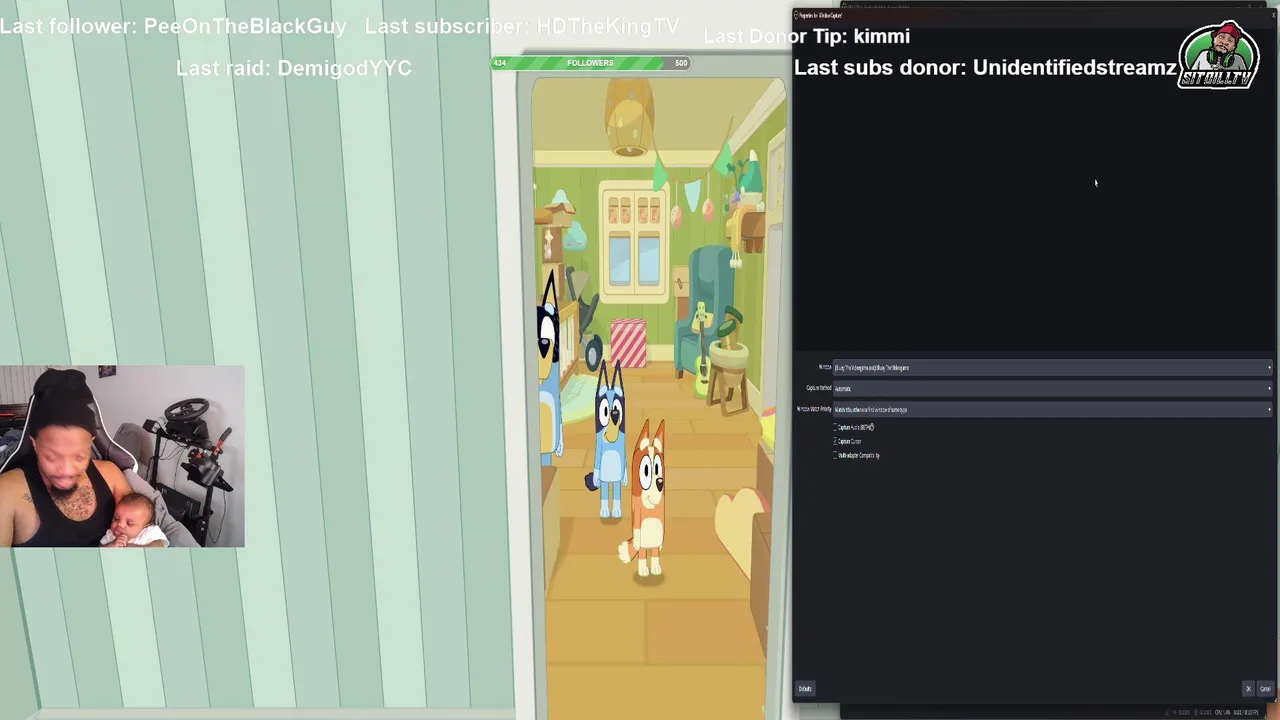Toggle the Capture Cursor checkbox

click(x=836, y=441)
